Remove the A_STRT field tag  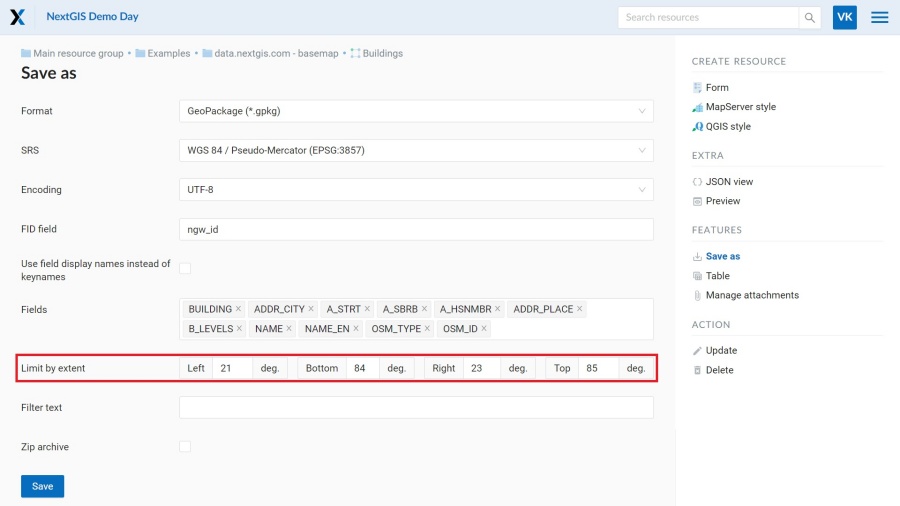367,309
